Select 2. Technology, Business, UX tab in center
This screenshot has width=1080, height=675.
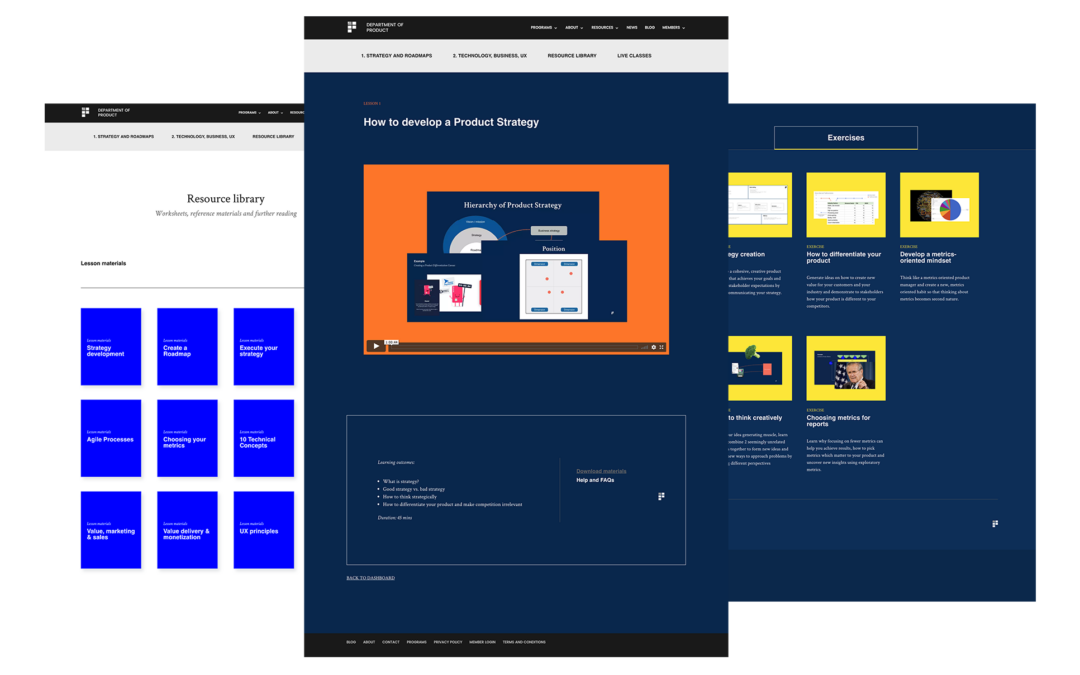pos(489,56)
